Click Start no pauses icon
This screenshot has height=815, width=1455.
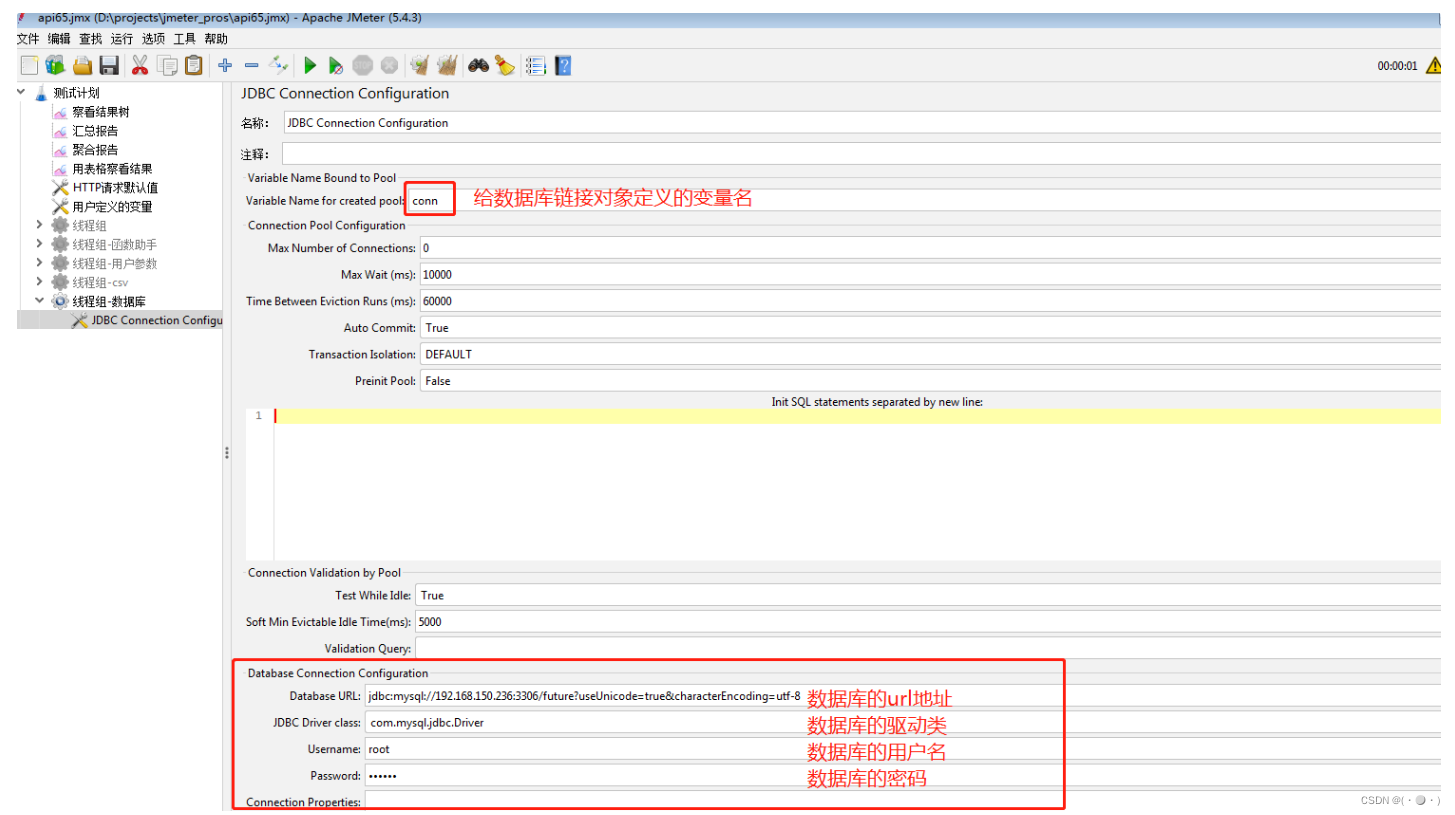[336, 66]
